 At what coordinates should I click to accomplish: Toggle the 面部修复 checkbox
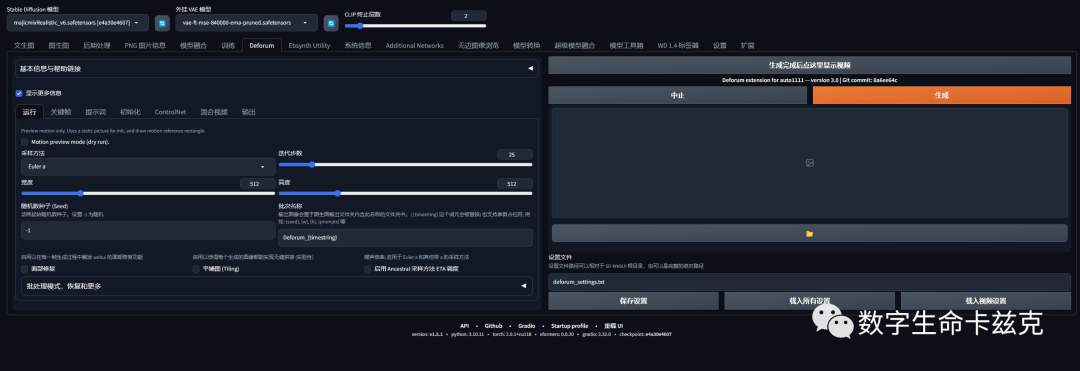(25, 269)
